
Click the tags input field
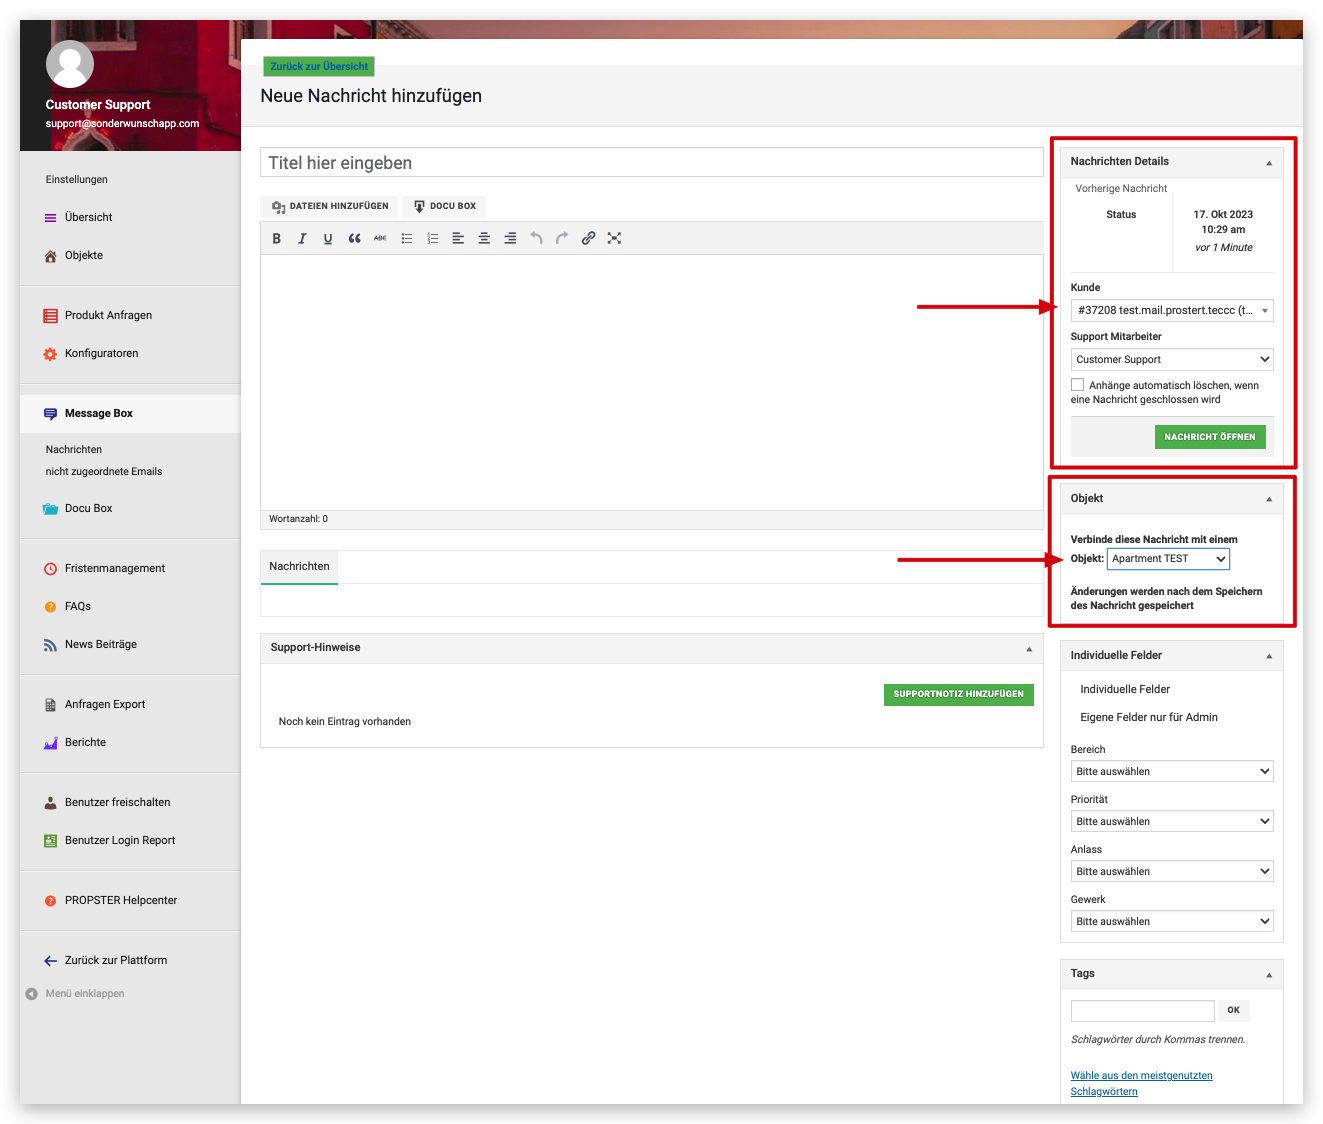(1142, 1010)
